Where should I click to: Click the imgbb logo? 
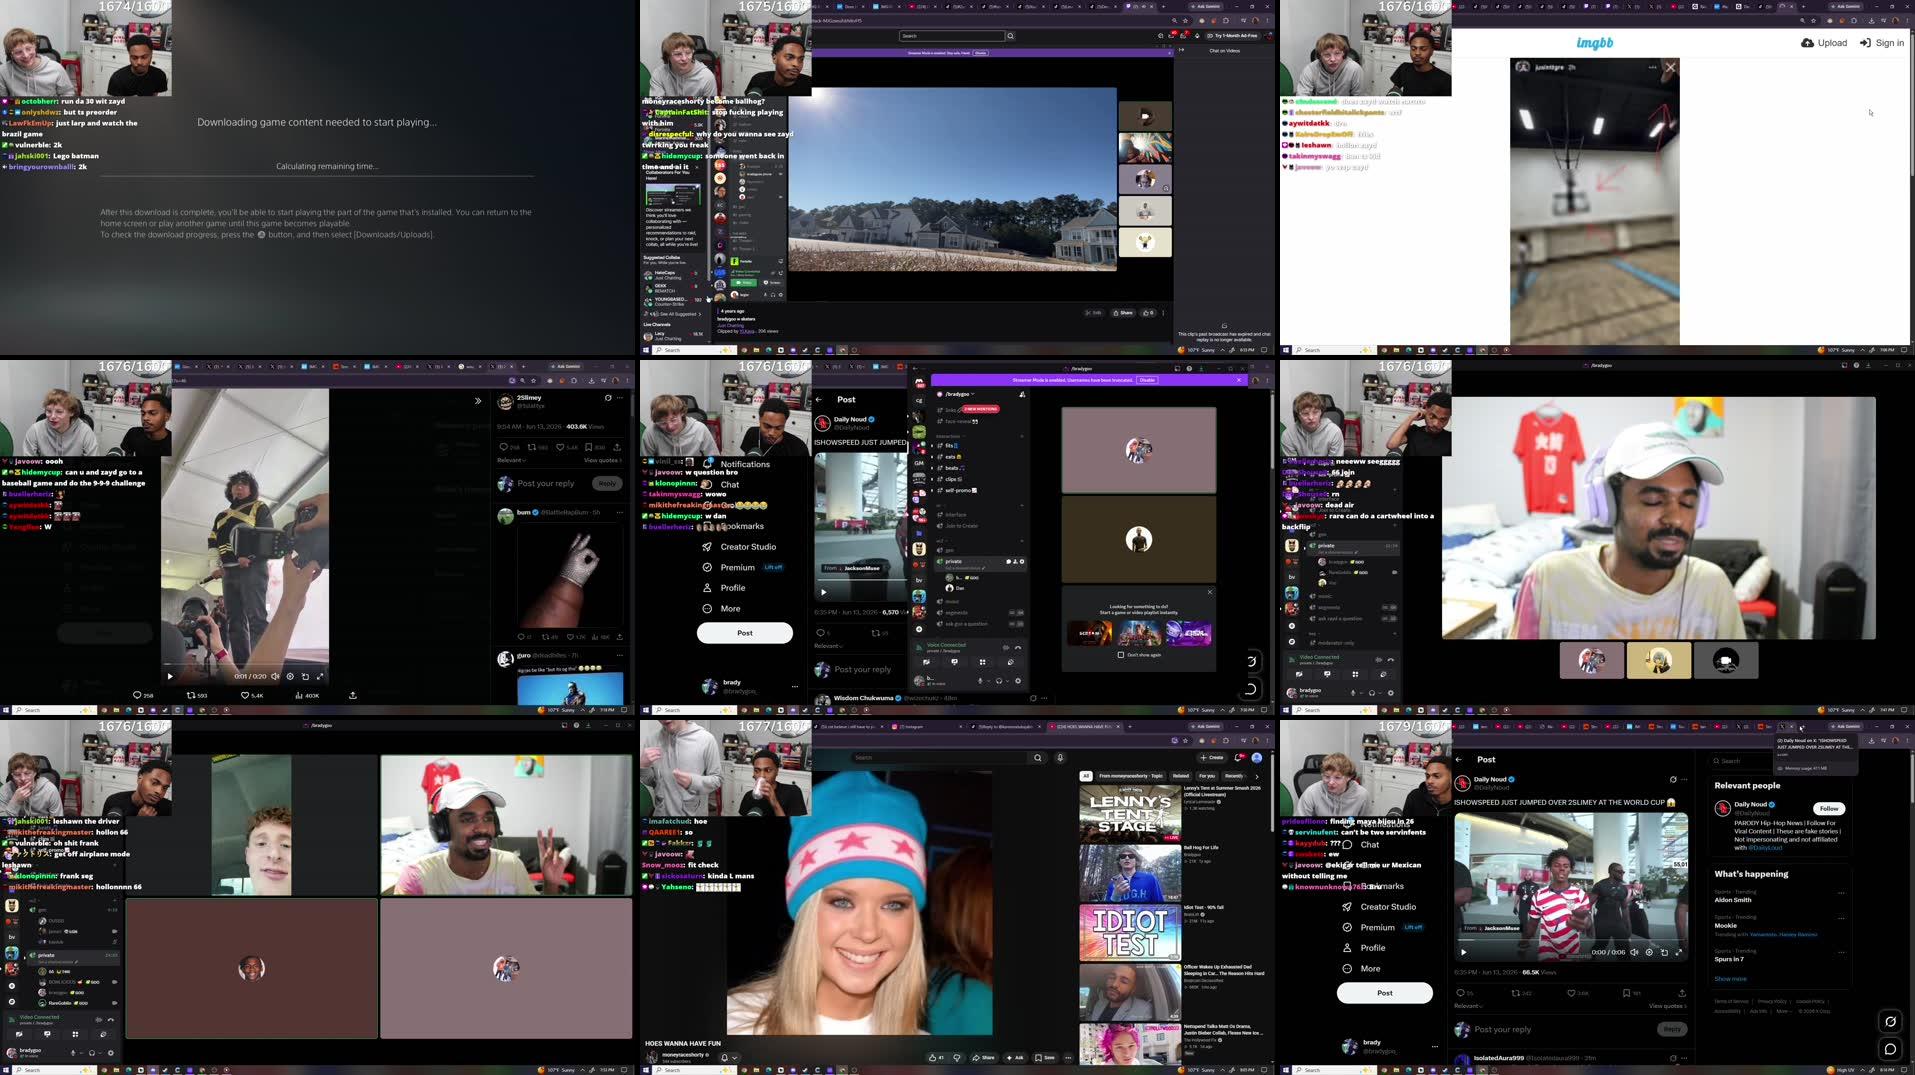pyautogui.click(x=1595, y=43)
